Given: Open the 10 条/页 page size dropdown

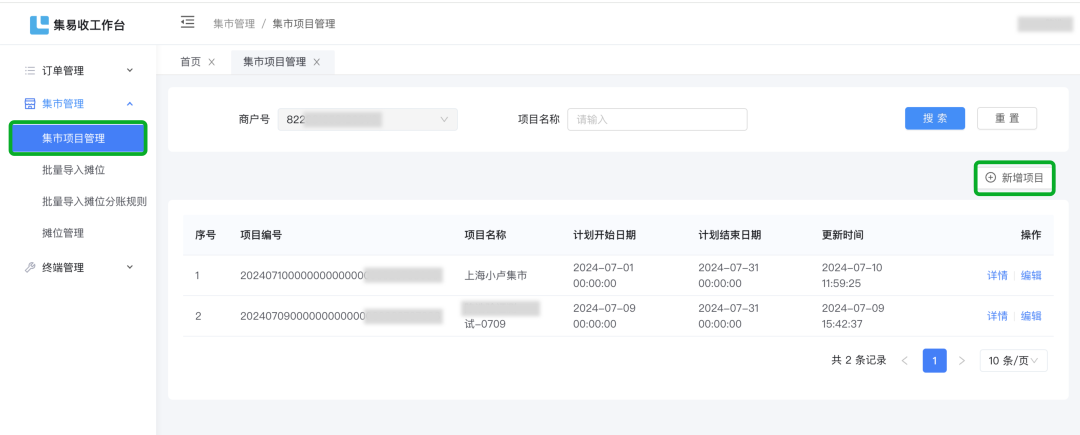Looking at the screenshot, I should click(1013, 361).
